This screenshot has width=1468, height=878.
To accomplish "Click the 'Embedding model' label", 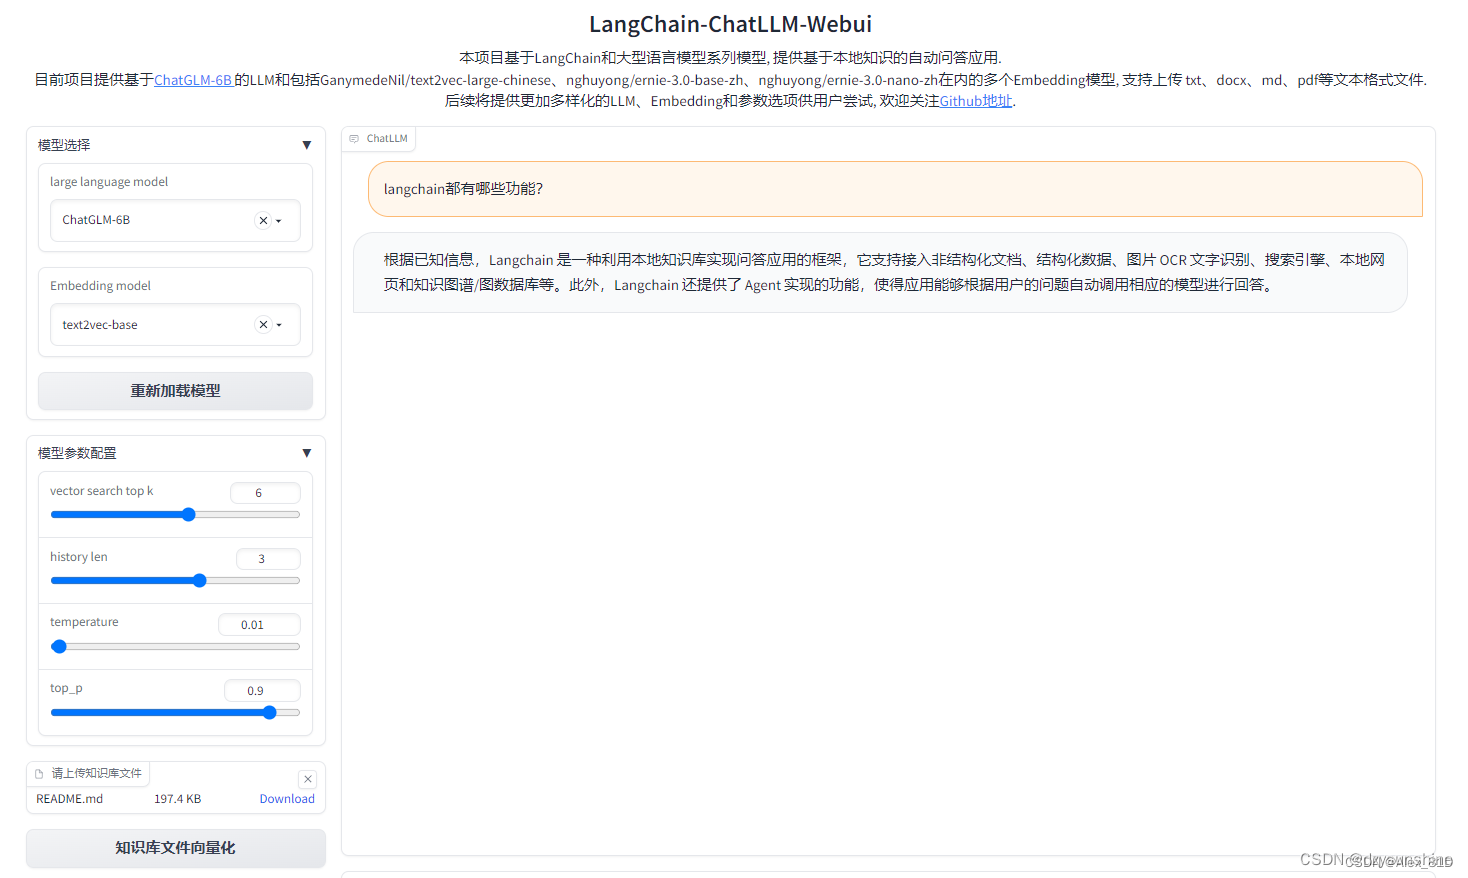I will click(x=100, y=286).
